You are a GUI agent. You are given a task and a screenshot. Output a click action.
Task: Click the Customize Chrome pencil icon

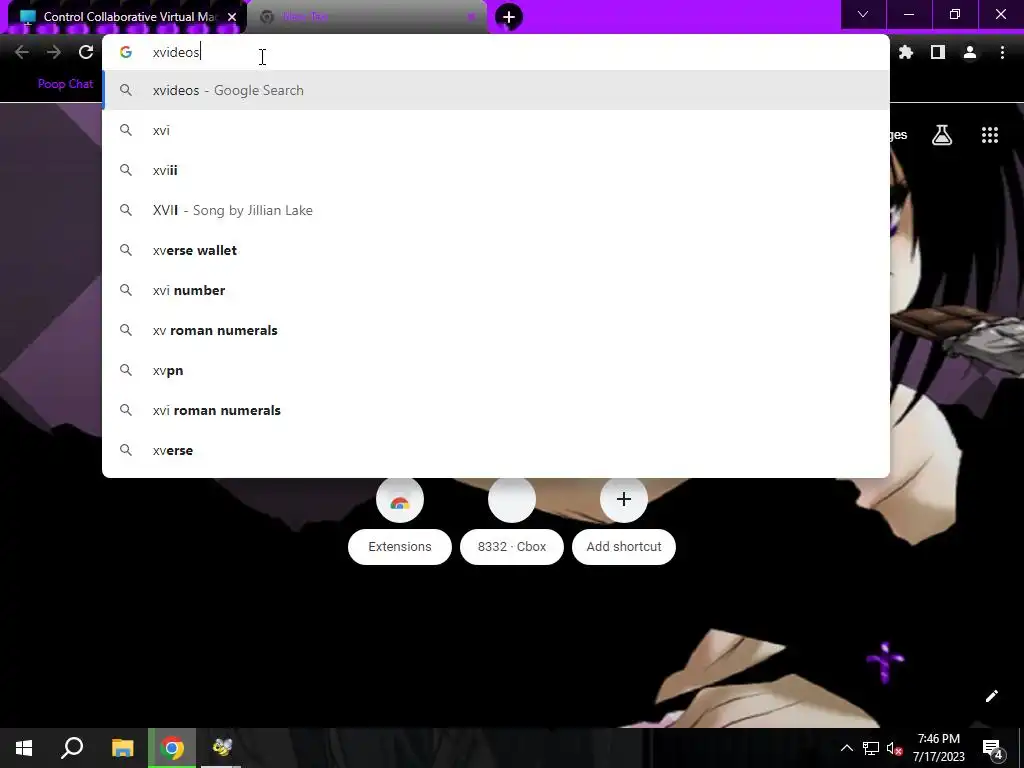[x=991, y=696]
